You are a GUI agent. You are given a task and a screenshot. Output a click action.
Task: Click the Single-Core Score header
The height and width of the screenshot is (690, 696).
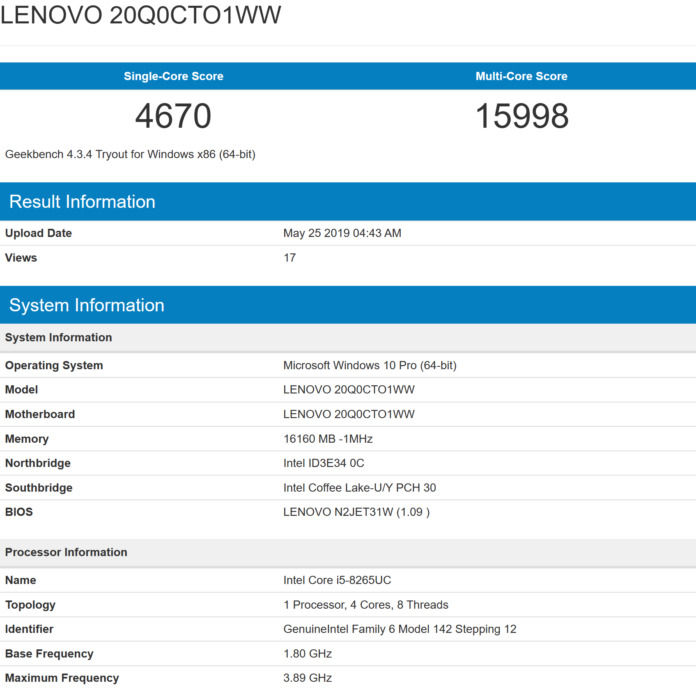(174, 76)
